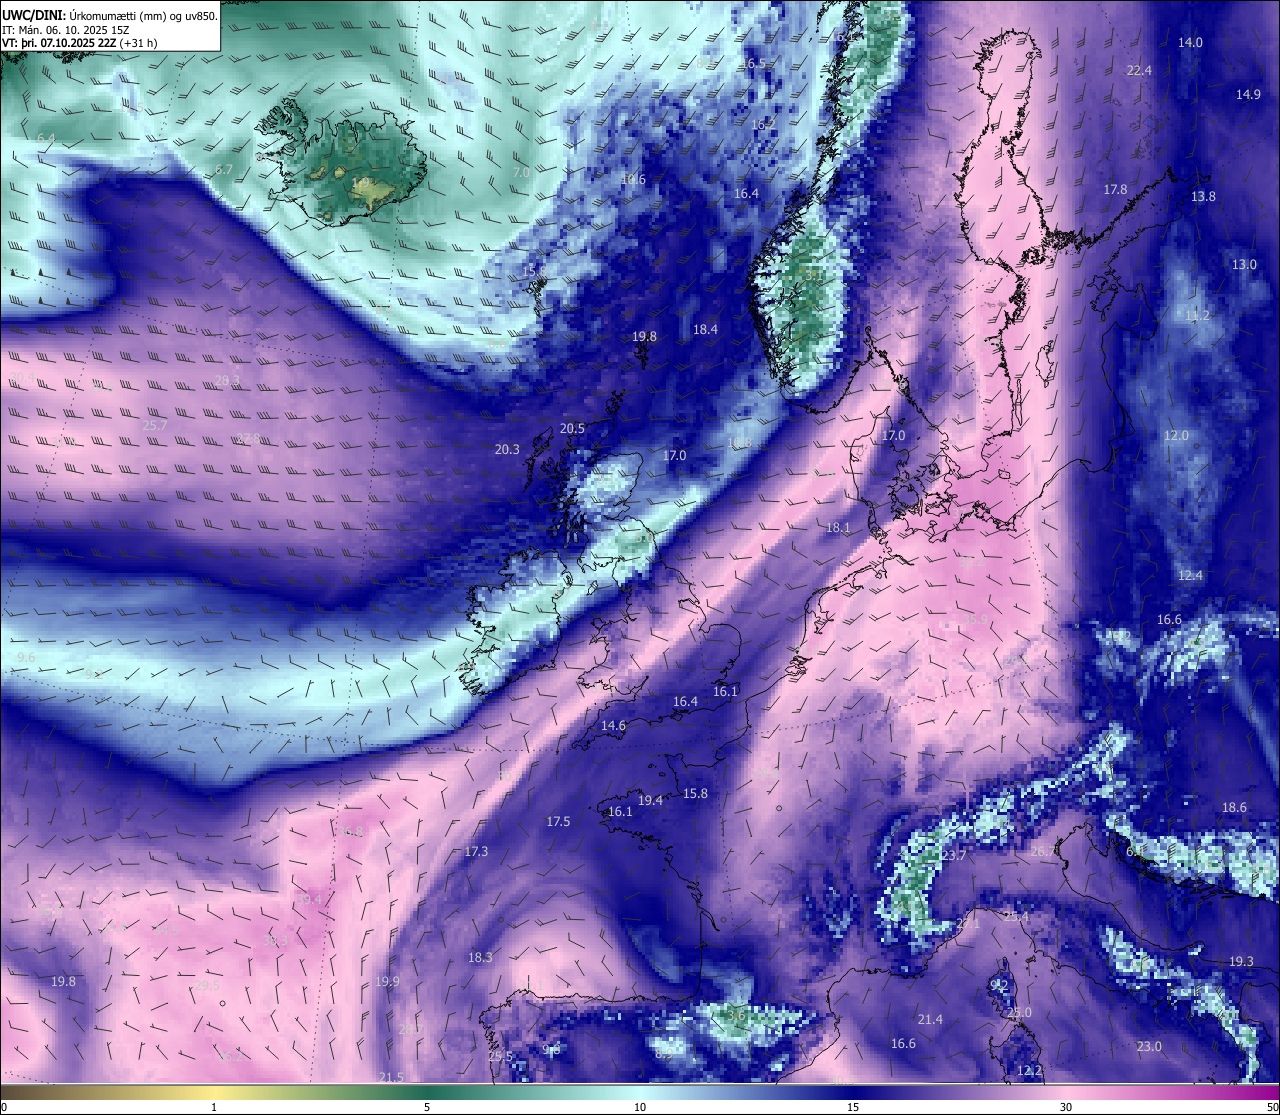Click the 12.4 value label
The height and width of the screenshot is (1115, 1280).
click(x=1190, y=576)
